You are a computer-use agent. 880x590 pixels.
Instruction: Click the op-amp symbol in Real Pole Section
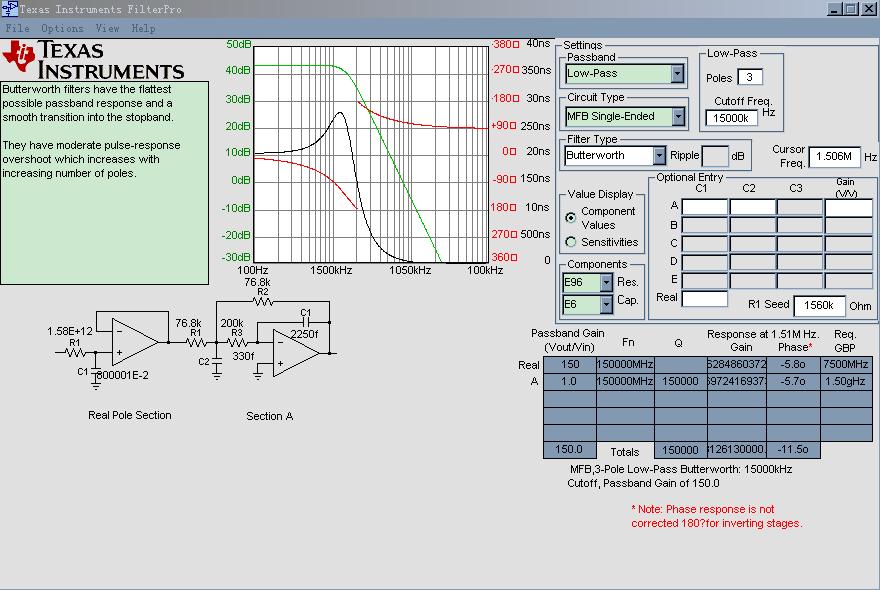tap(134, 339)
